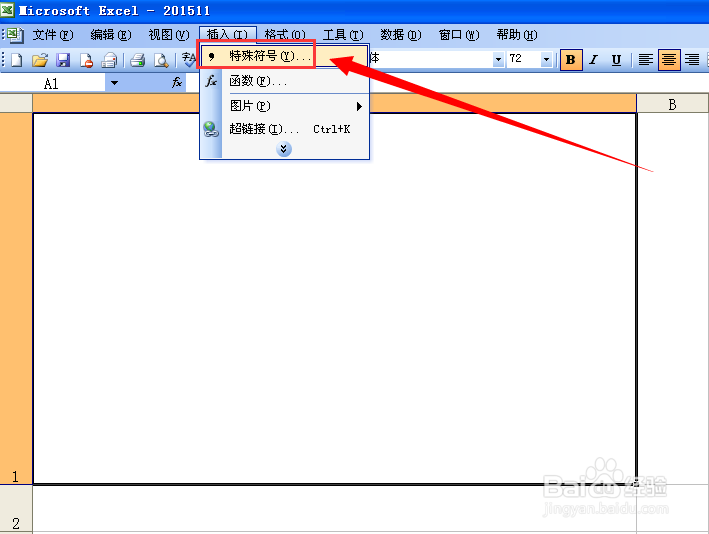This screenshot has height=534, width=709.
Task: Print with the printer icon
Action: pos(137,60)
